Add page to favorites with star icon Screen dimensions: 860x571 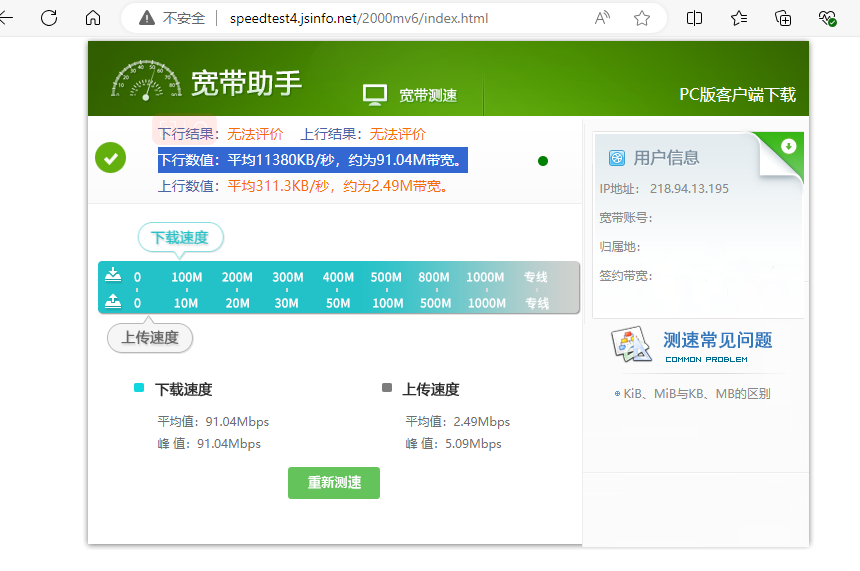tap(642, 18)
